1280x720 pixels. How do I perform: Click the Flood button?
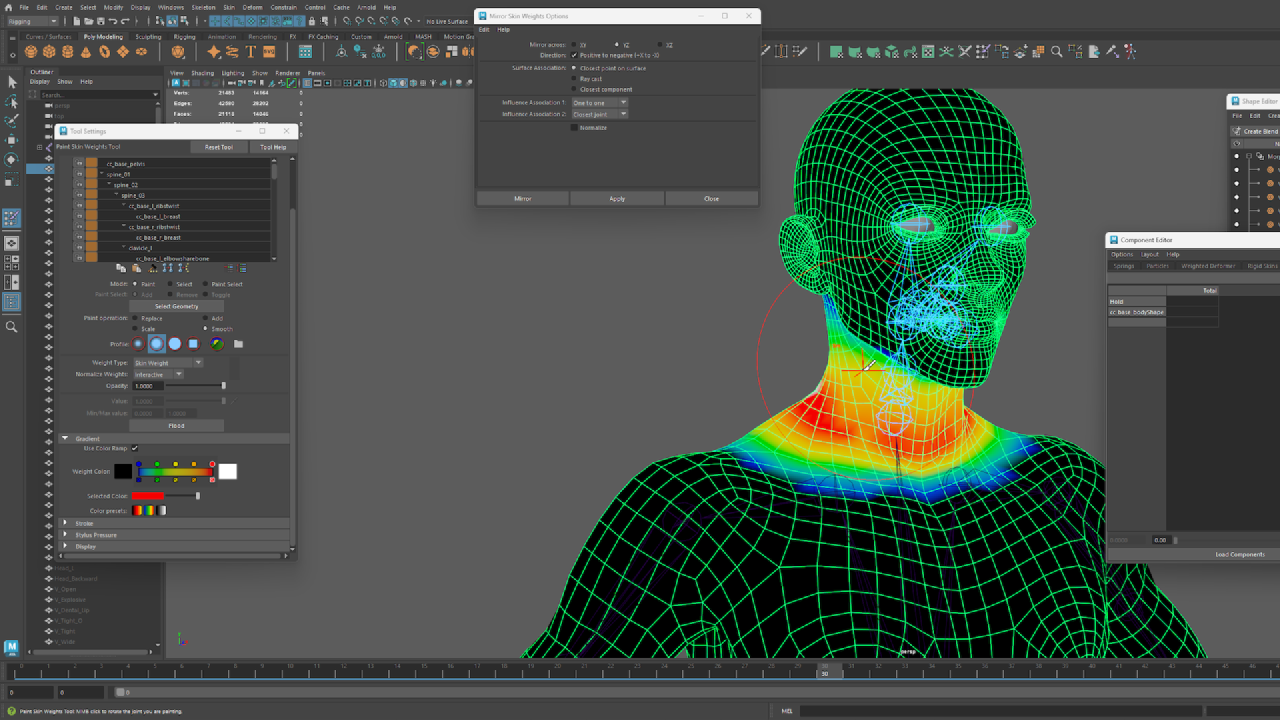(176, 425)
